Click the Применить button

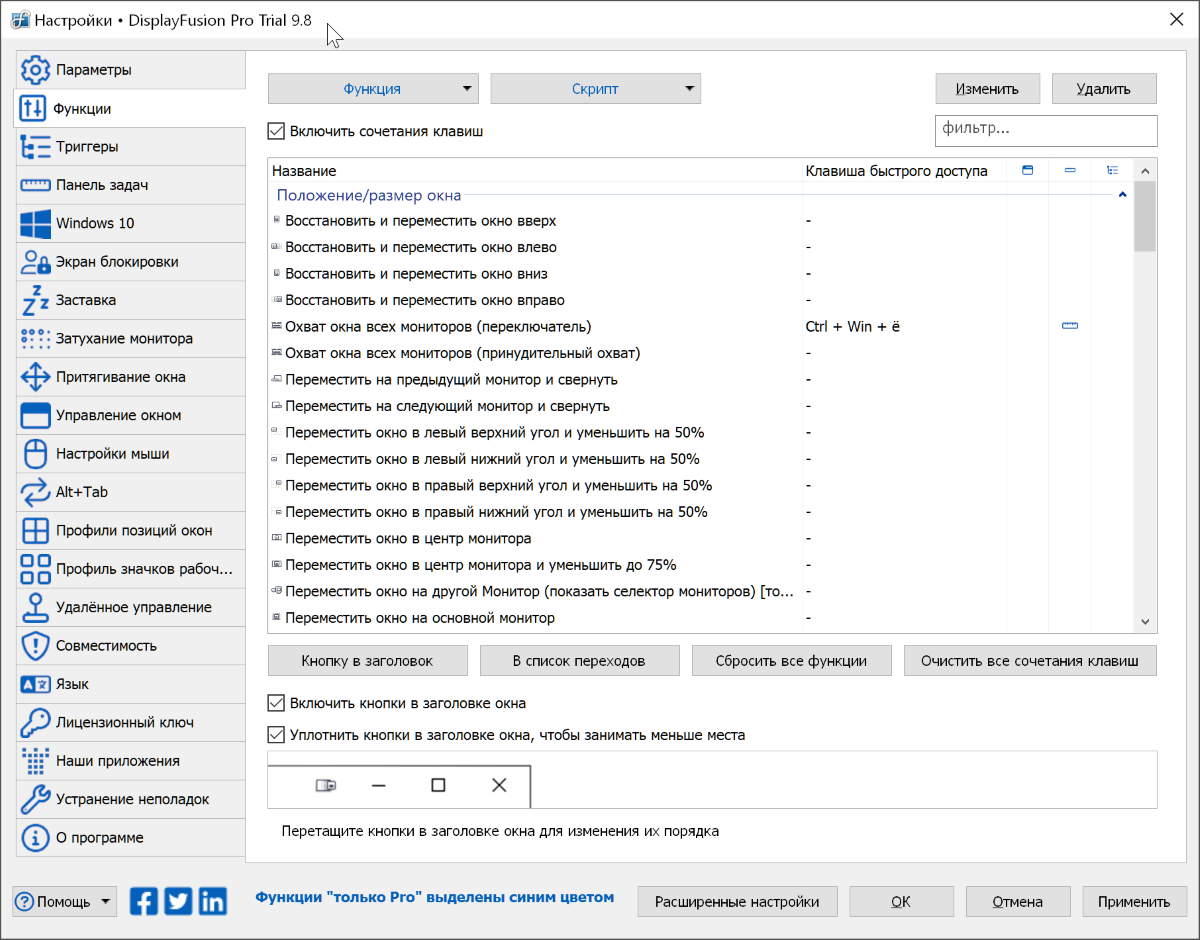(1134, 901)
